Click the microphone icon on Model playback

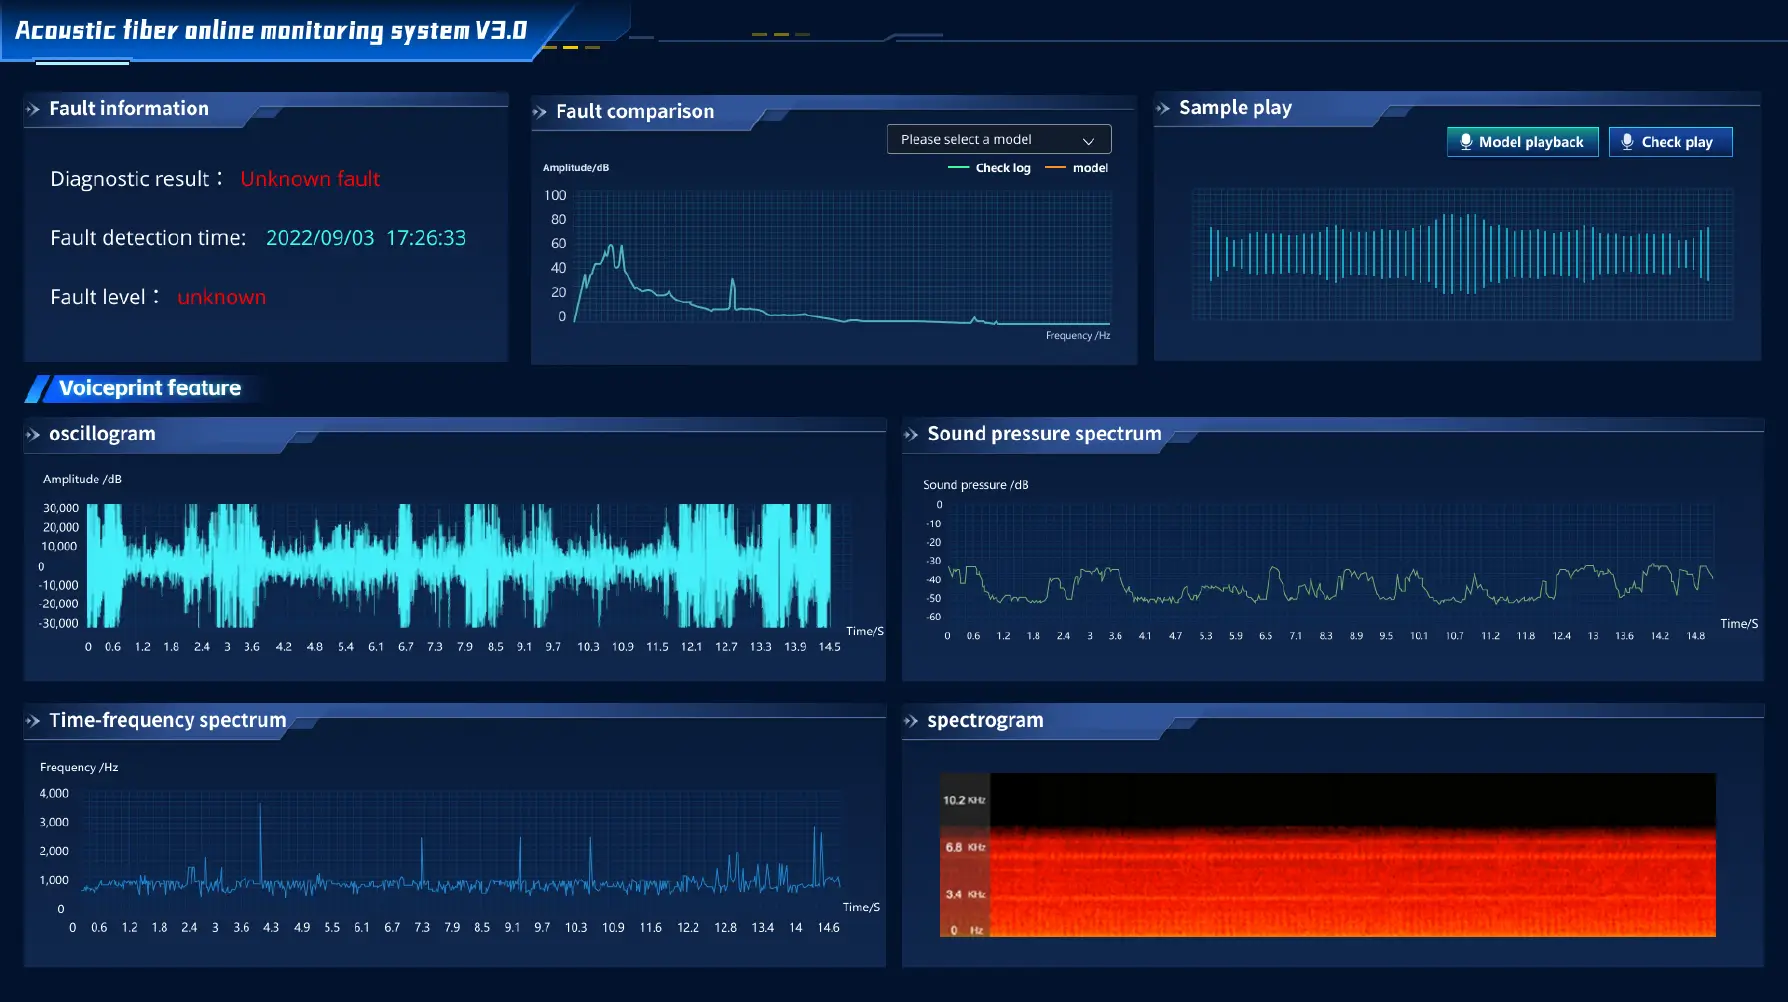[x=1467, y=141]
